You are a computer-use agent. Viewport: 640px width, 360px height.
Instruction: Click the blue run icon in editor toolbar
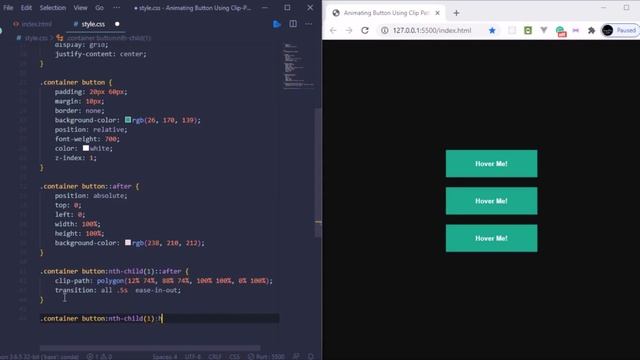point(277,24)
